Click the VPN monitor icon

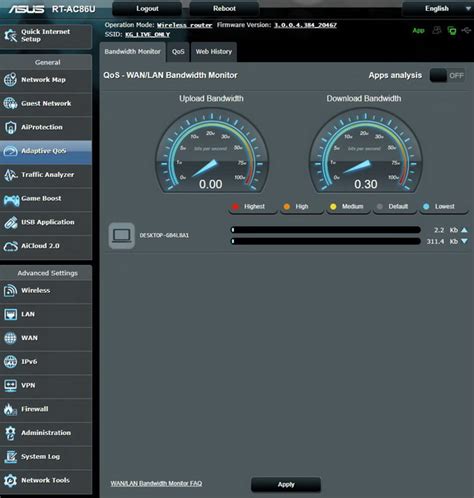(10, 385)
